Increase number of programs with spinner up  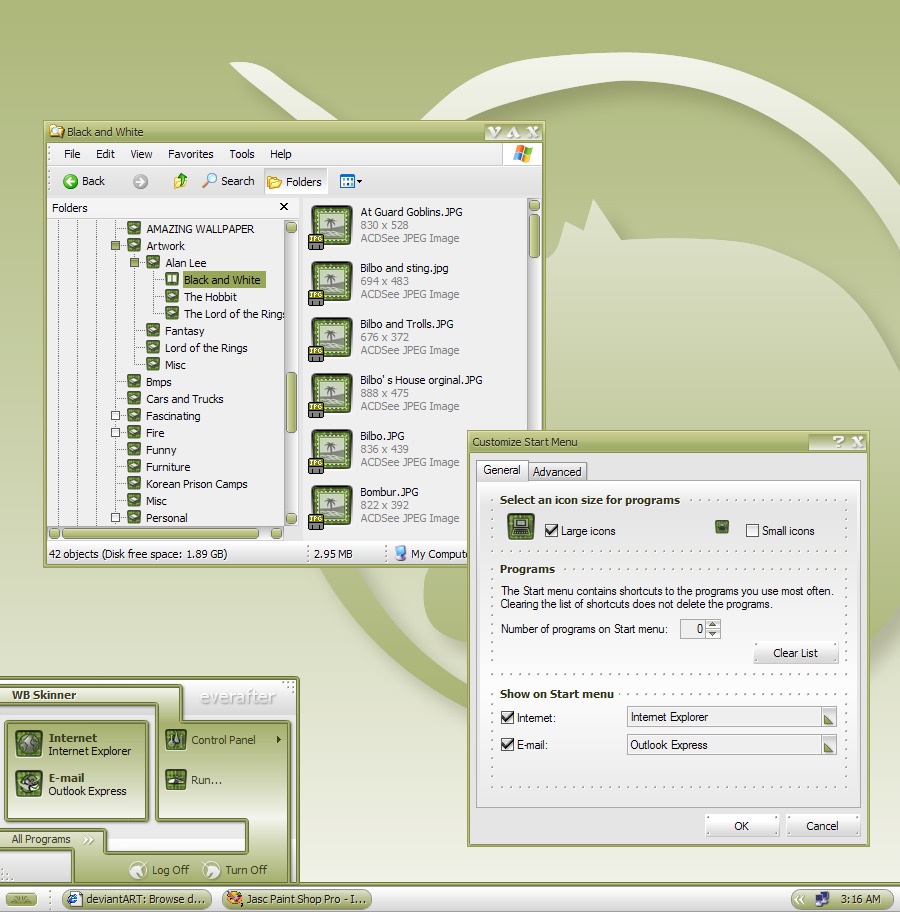712,624
